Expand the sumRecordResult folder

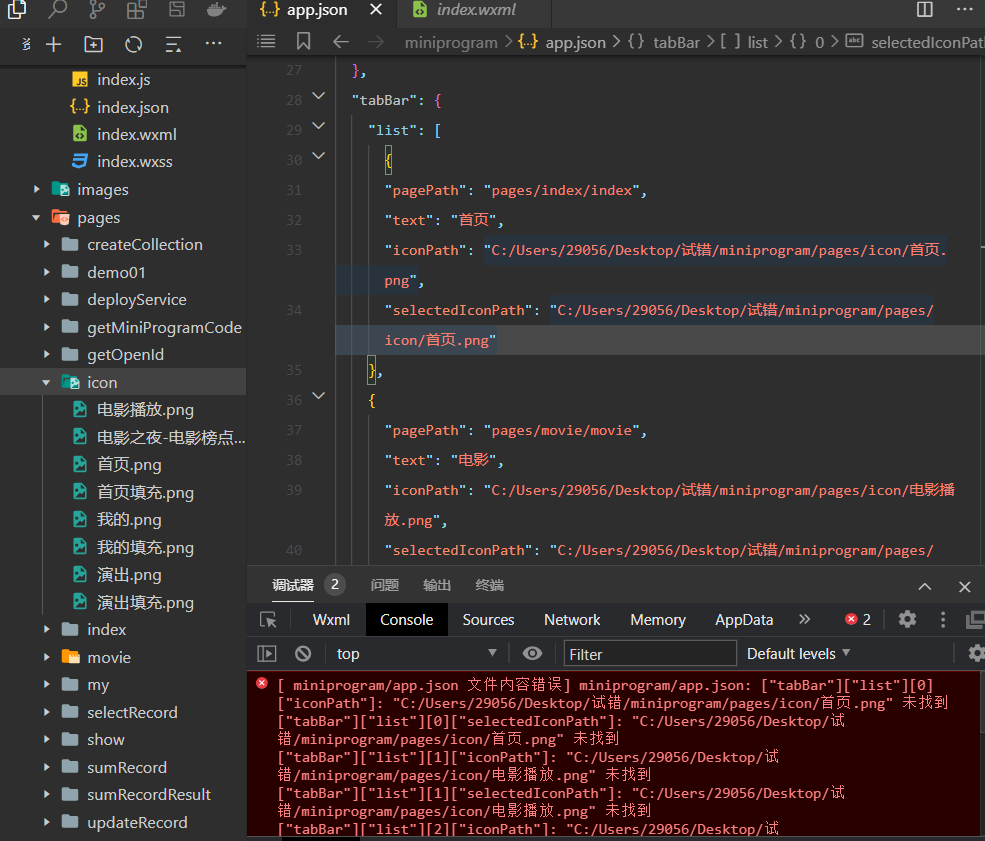coord(46,795)
